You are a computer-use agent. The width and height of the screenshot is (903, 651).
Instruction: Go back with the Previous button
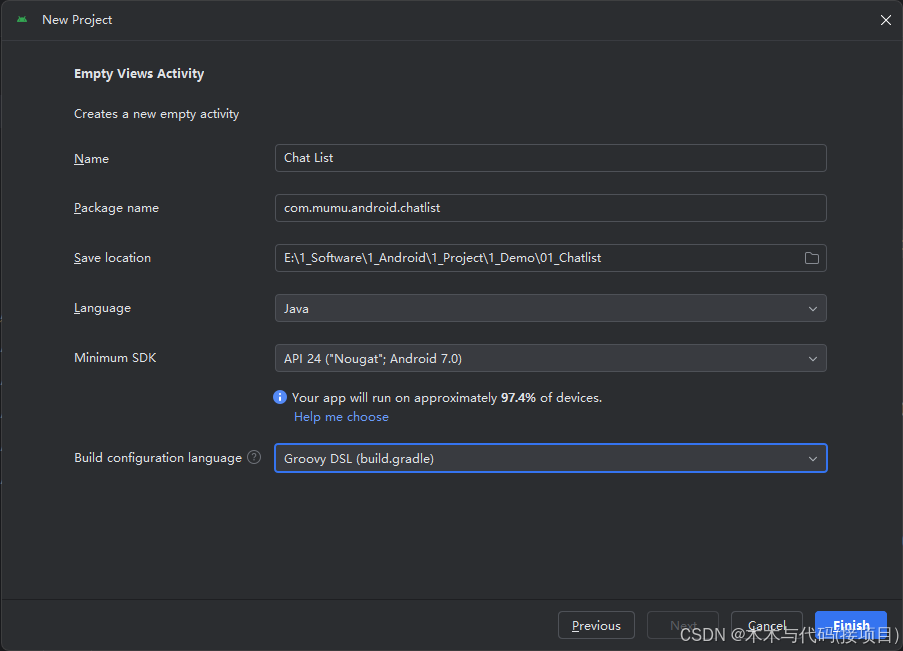(x=596, y=625)
